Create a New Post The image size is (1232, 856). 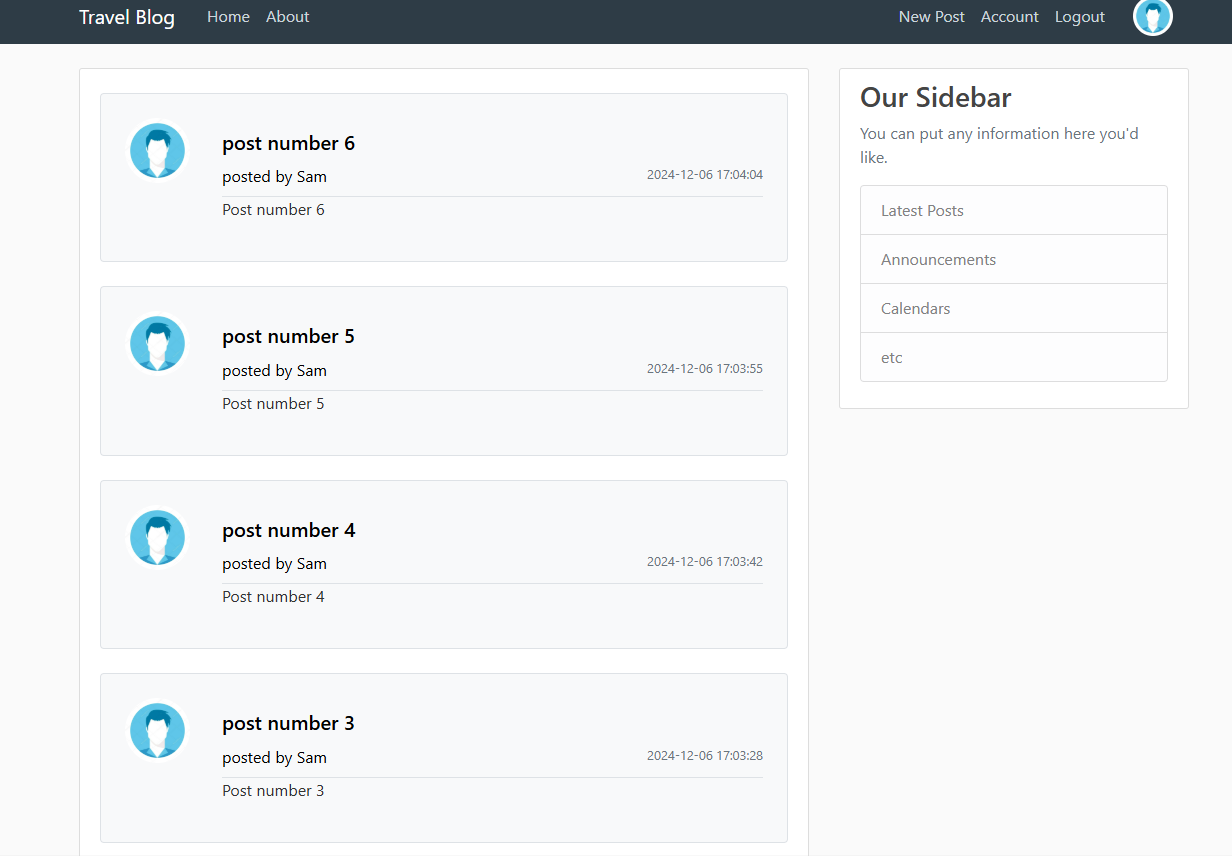tap(932, 17)
